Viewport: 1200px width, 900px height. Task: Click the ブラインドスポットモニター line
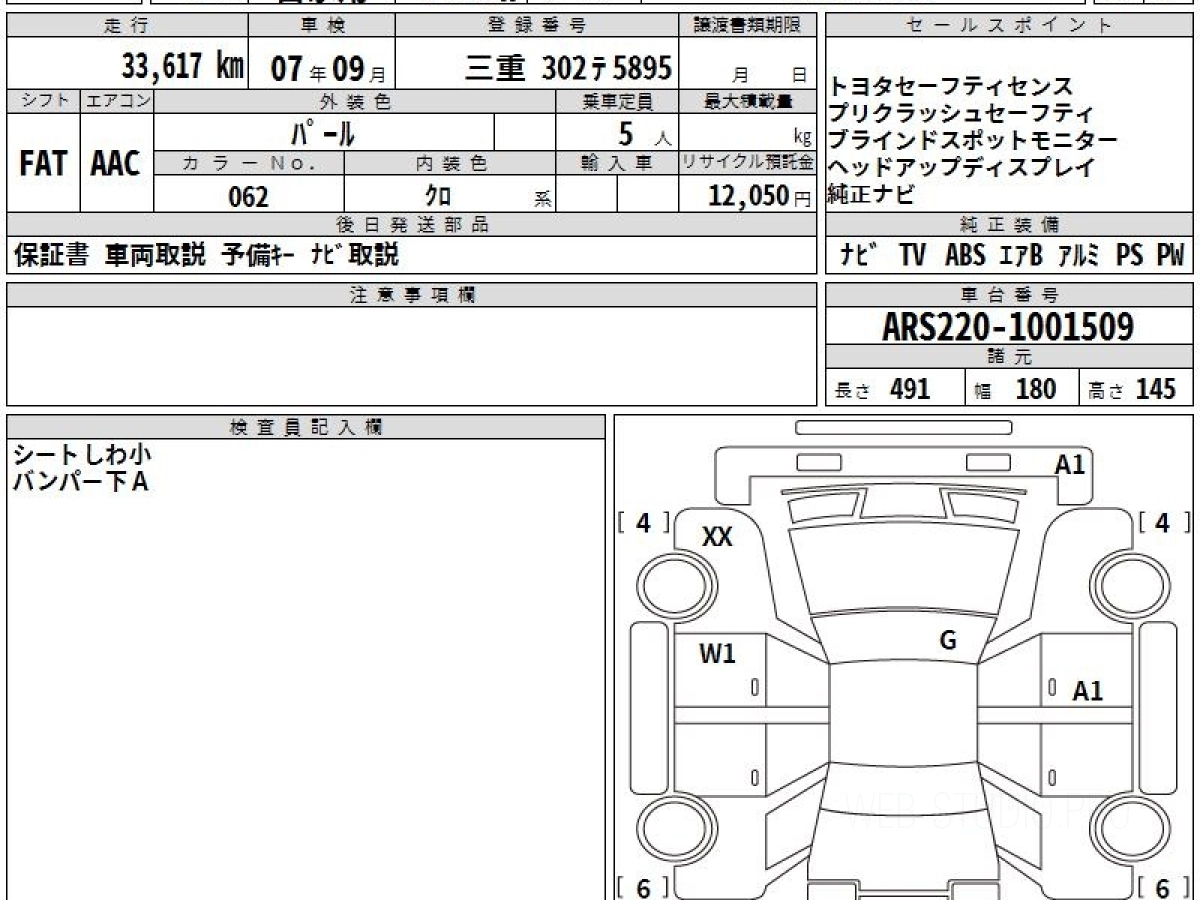coord(973,141)
